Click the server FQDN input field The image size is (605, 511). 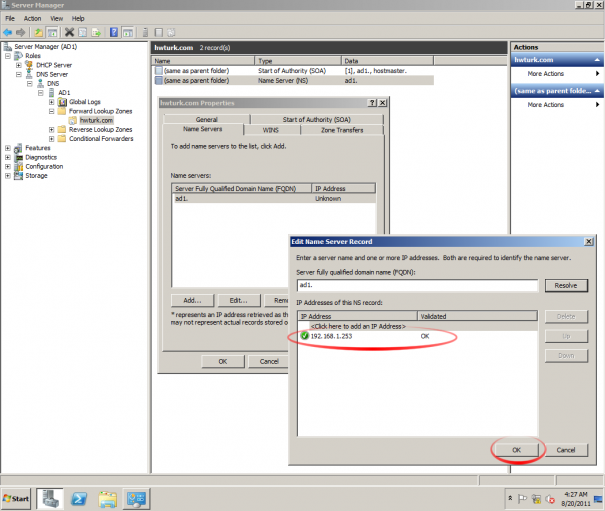tap(417, 285)
